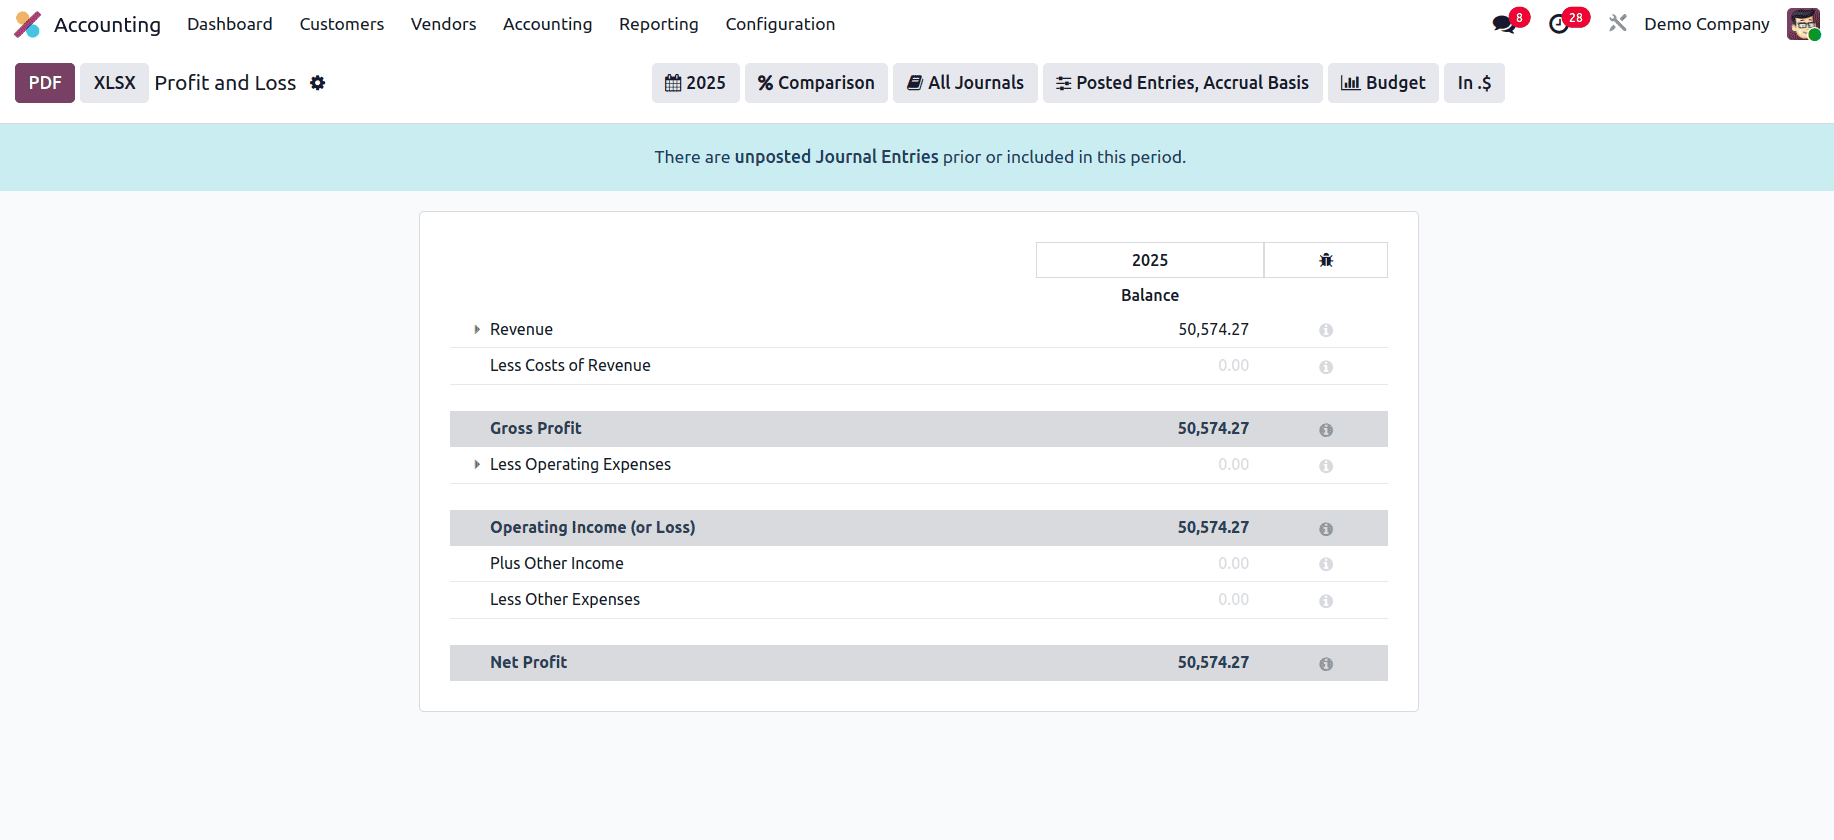The width and height of the screenshot is (1834, 840).
Task: Click the info icon on Revenue row
Action: click(x=1326, y=330)
